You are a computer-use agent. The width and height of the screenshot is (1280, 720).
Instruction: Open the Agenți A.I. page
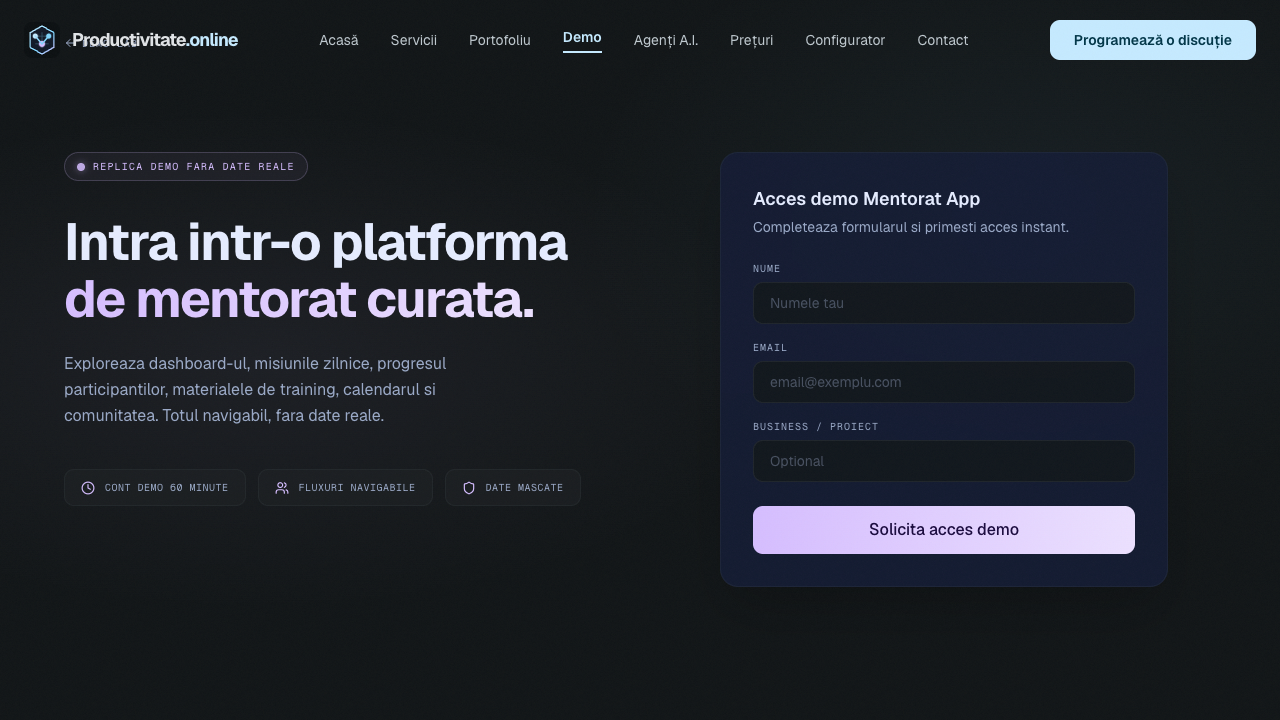coord(666,40)
